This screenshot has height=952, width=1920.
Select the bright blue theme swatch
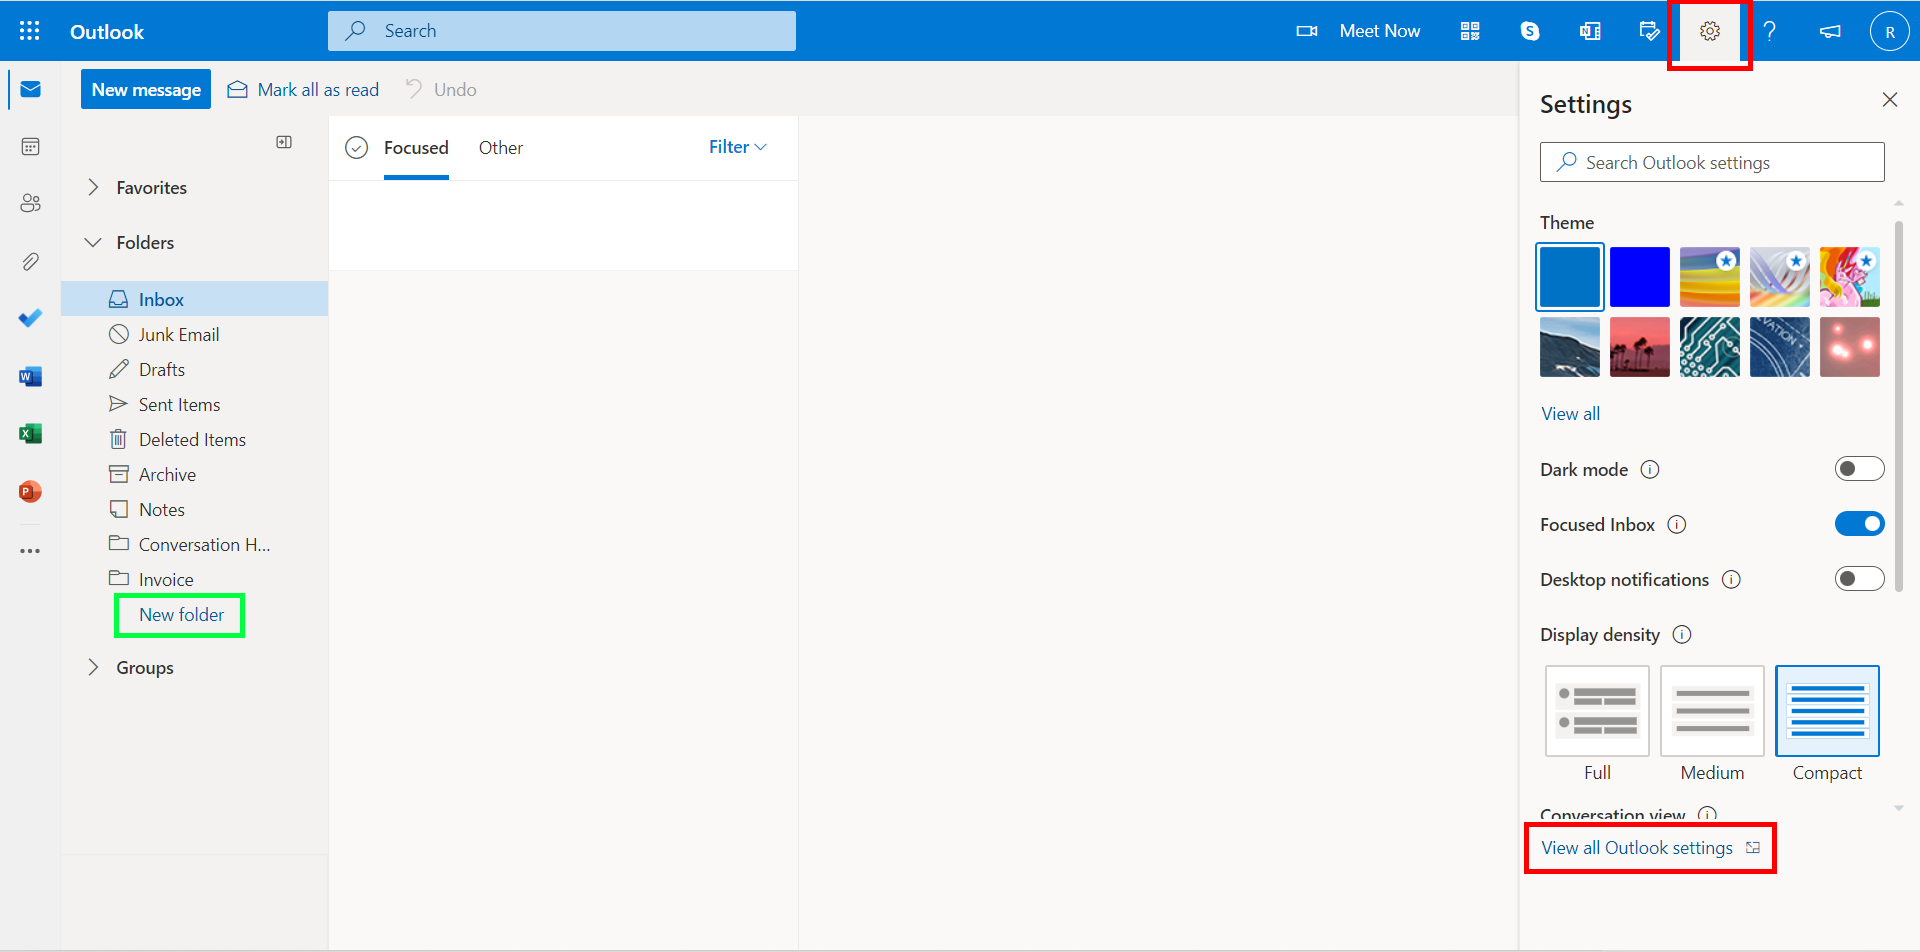pyautogui.click(x=1640, y=277)
